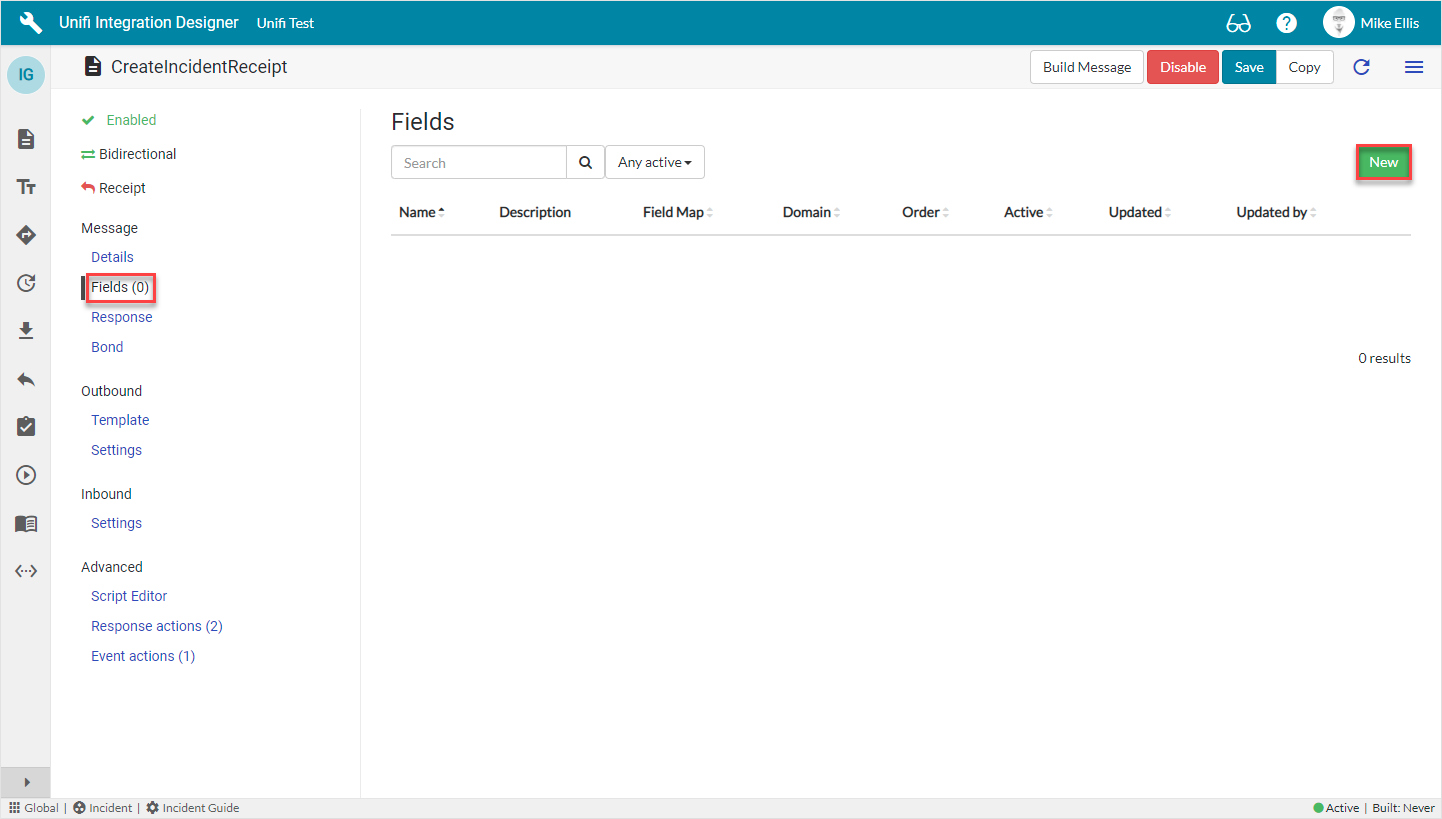Open the wrench tool icon in the header
Viewport: 1442px width, 819px height.
point(29,21)
